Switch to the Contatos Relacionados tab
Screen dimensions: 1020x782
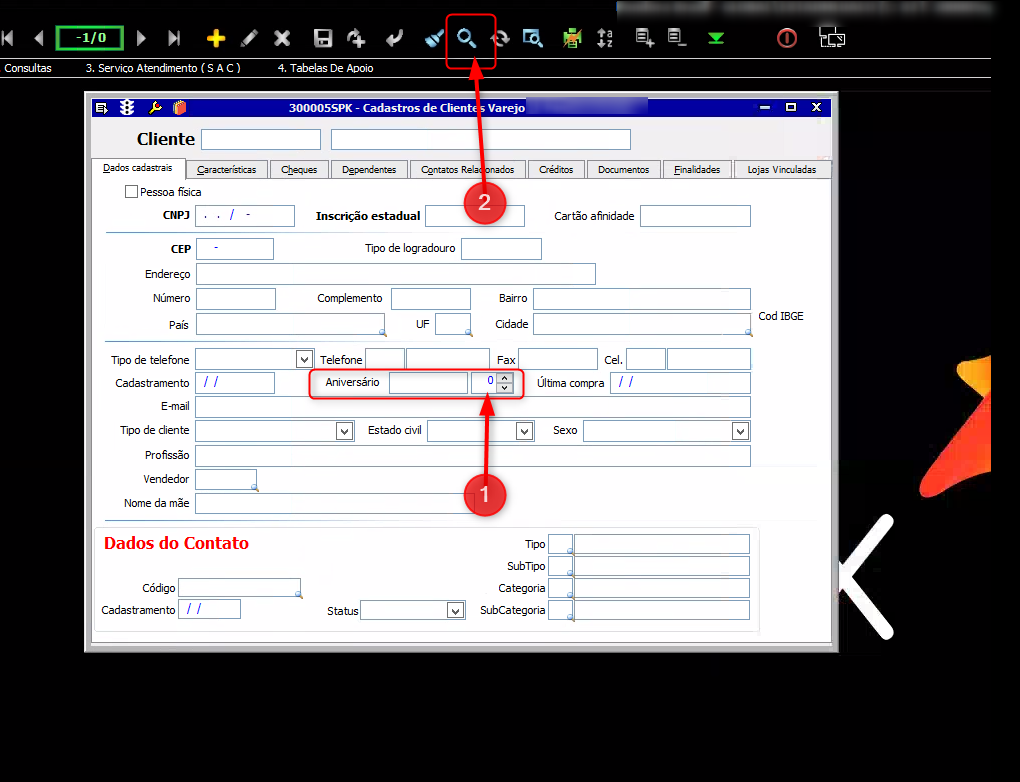coord(467,169)
